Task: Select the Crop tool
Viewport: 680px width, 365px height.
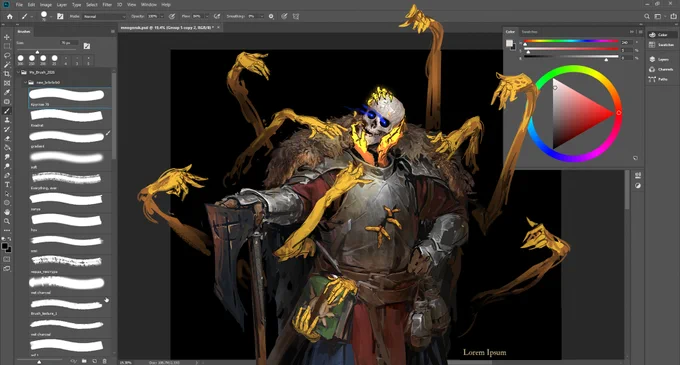Action: pos(7,74)
